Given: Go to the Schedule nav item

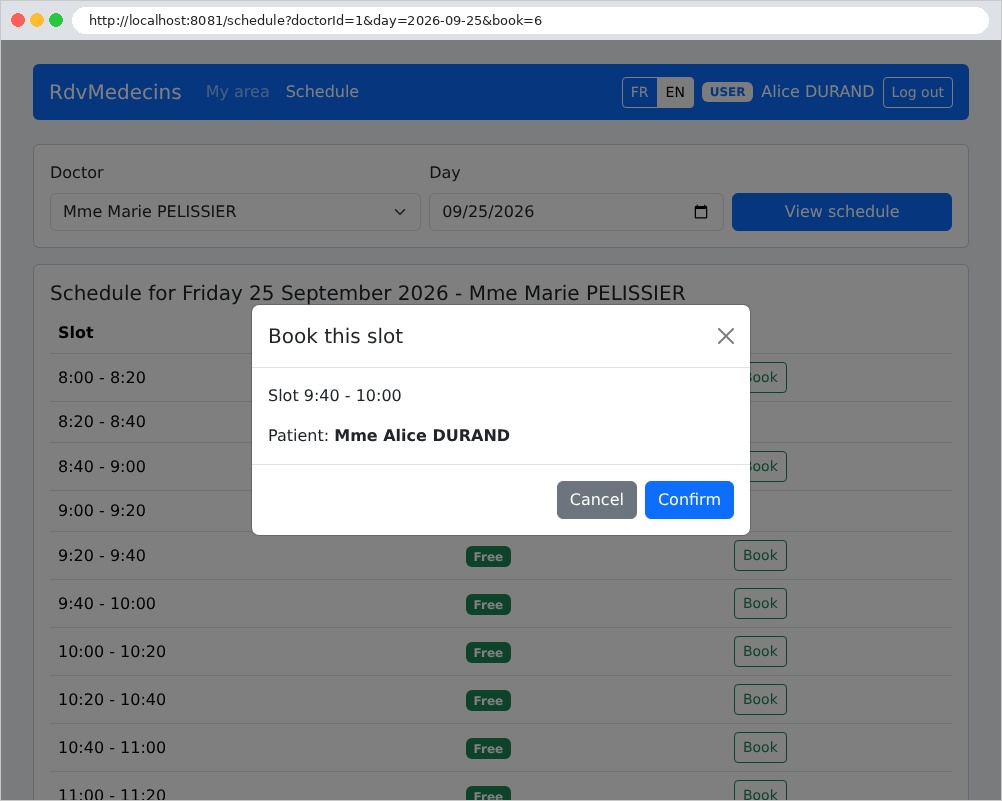Looking at the screenshot, I should (x=322, y=91).
